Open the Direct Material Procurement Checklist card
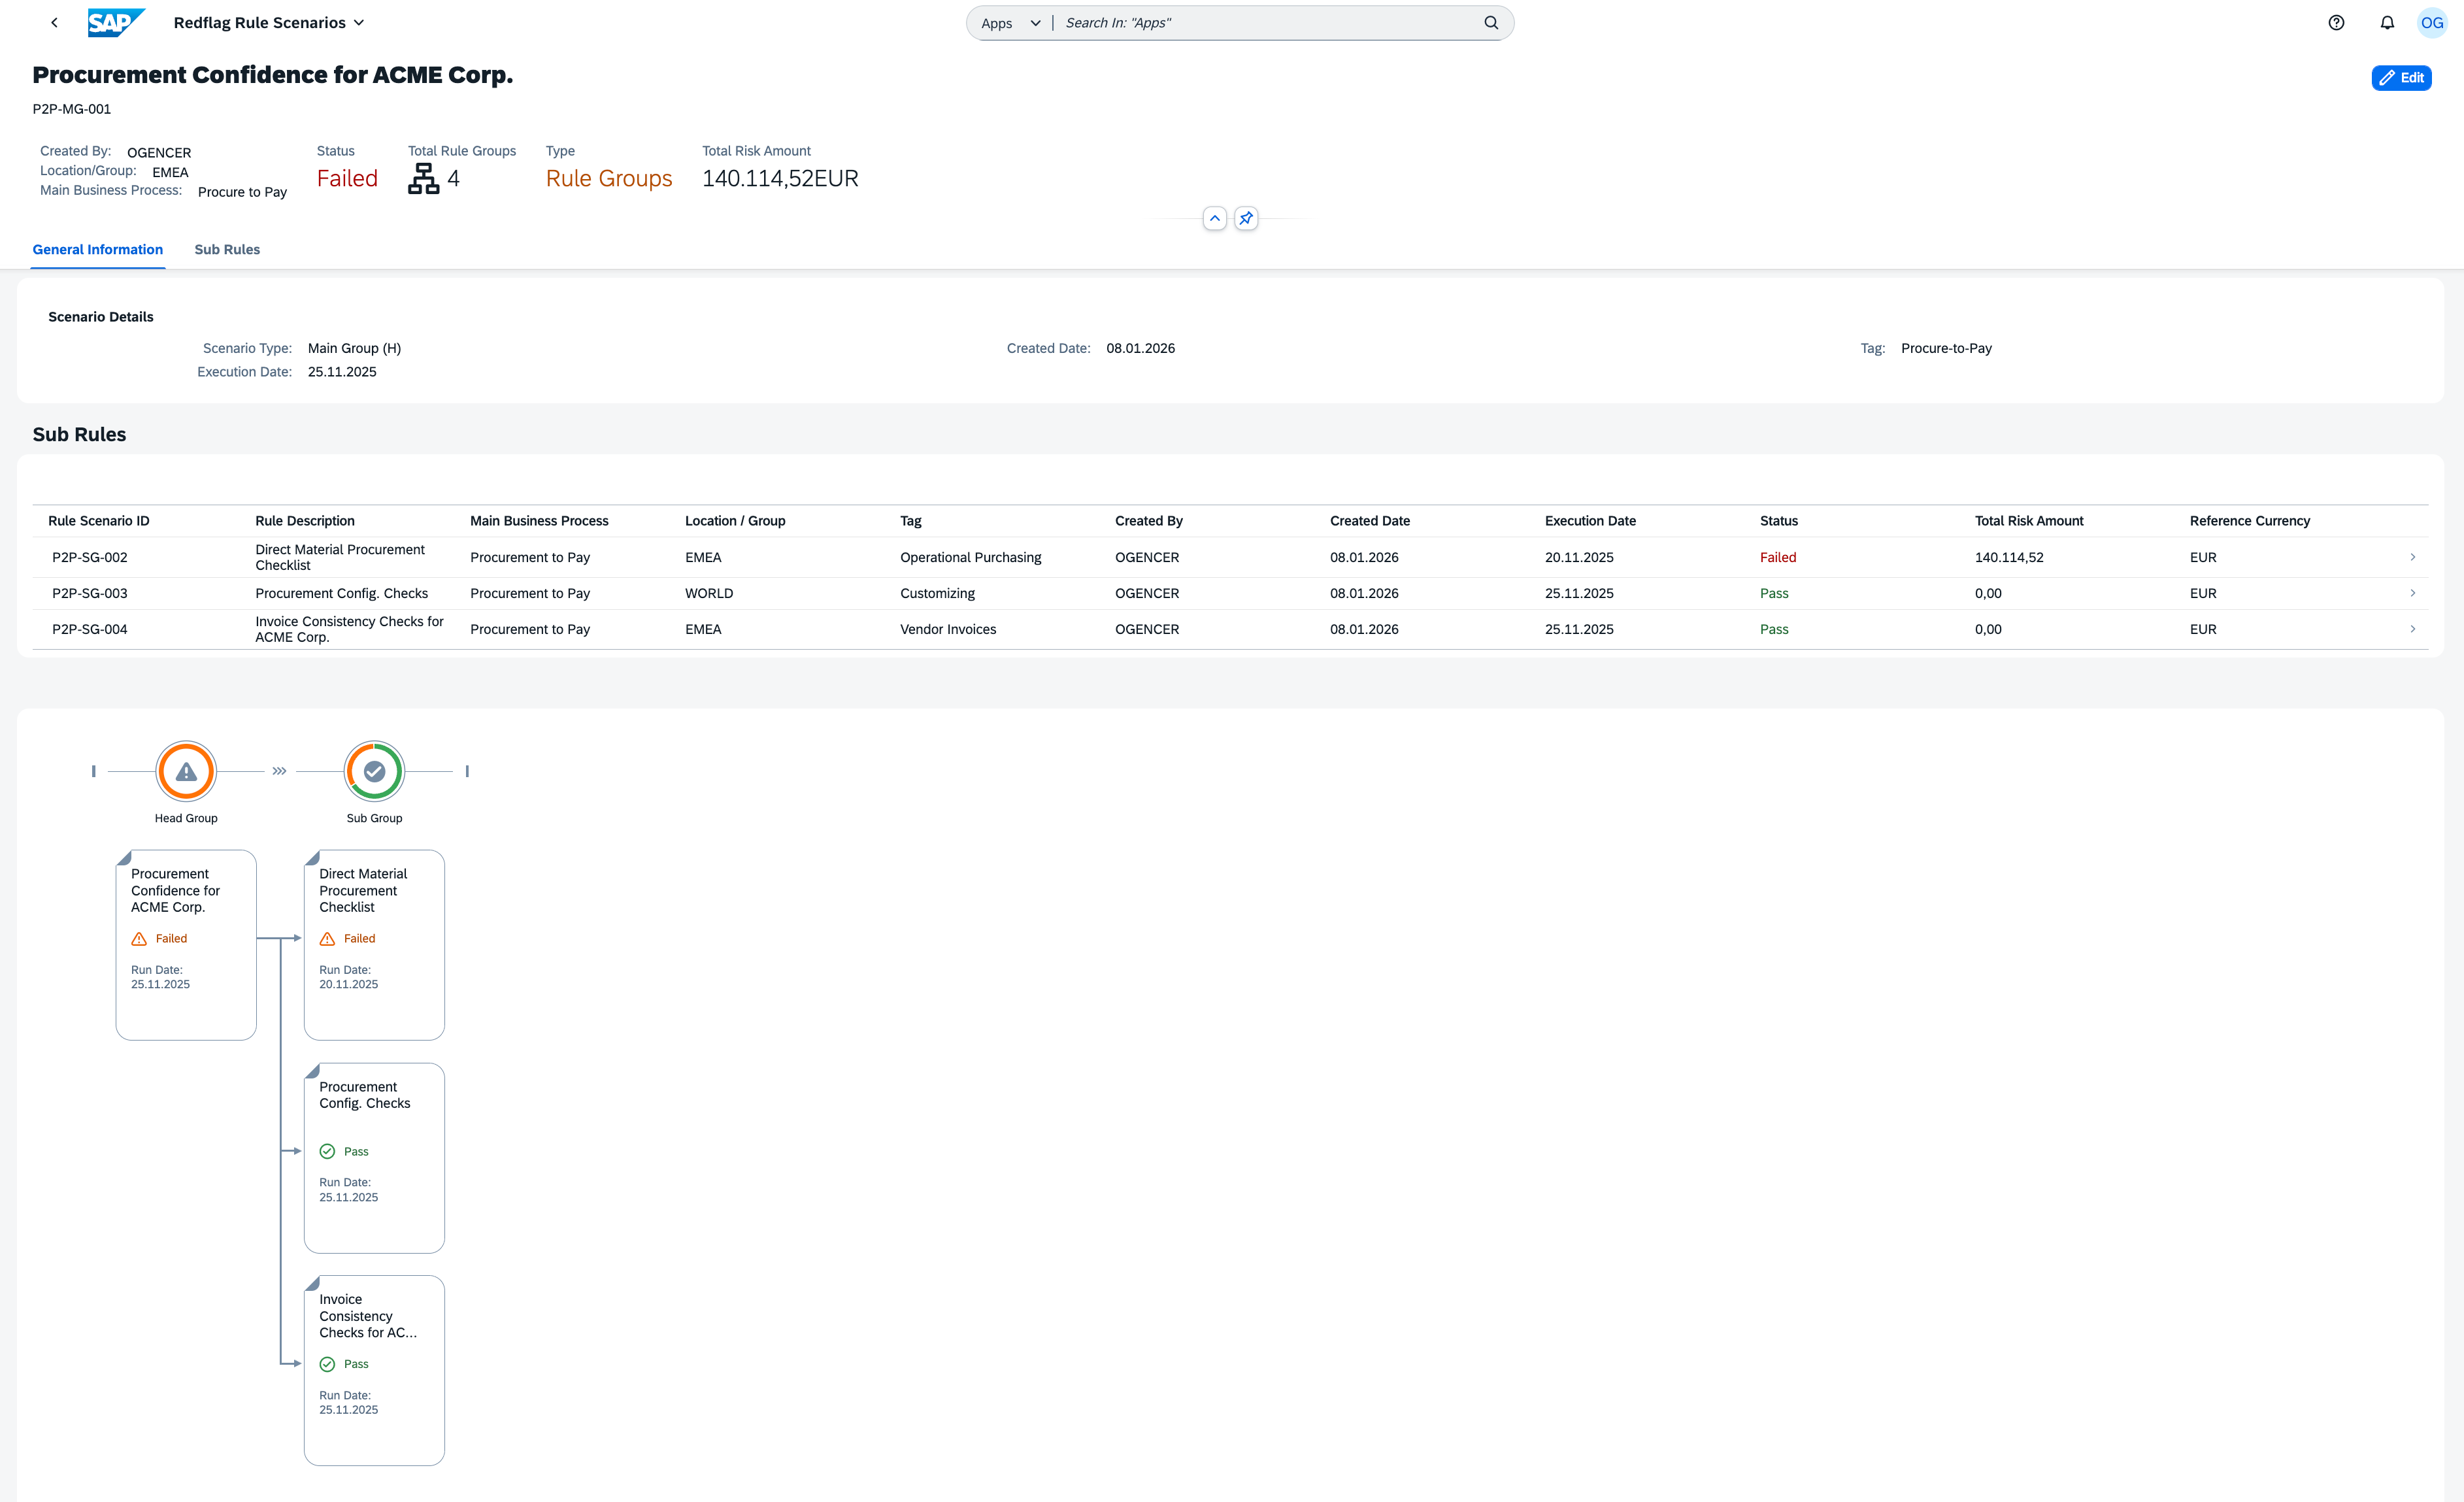 pos(374,945)
